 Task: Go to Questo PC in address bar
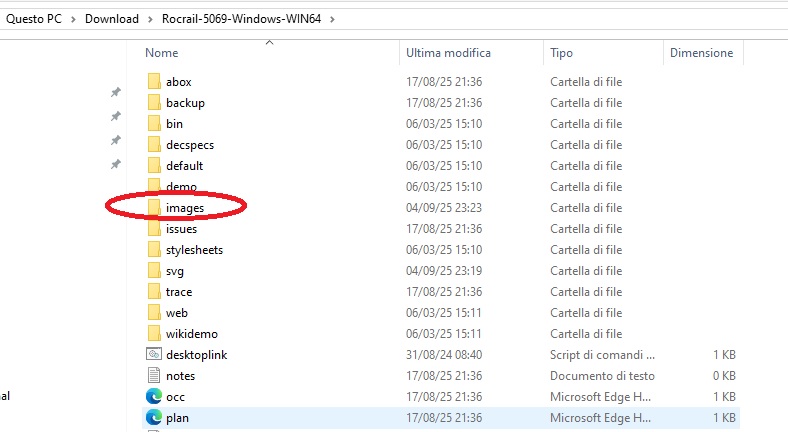34,19
